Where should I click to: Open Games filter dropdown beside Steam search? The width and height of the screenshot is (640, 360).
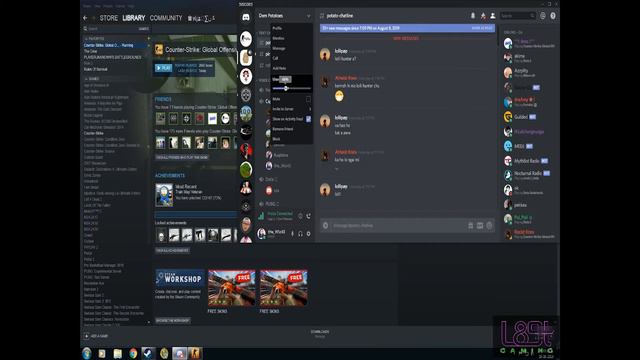[143, 29]
